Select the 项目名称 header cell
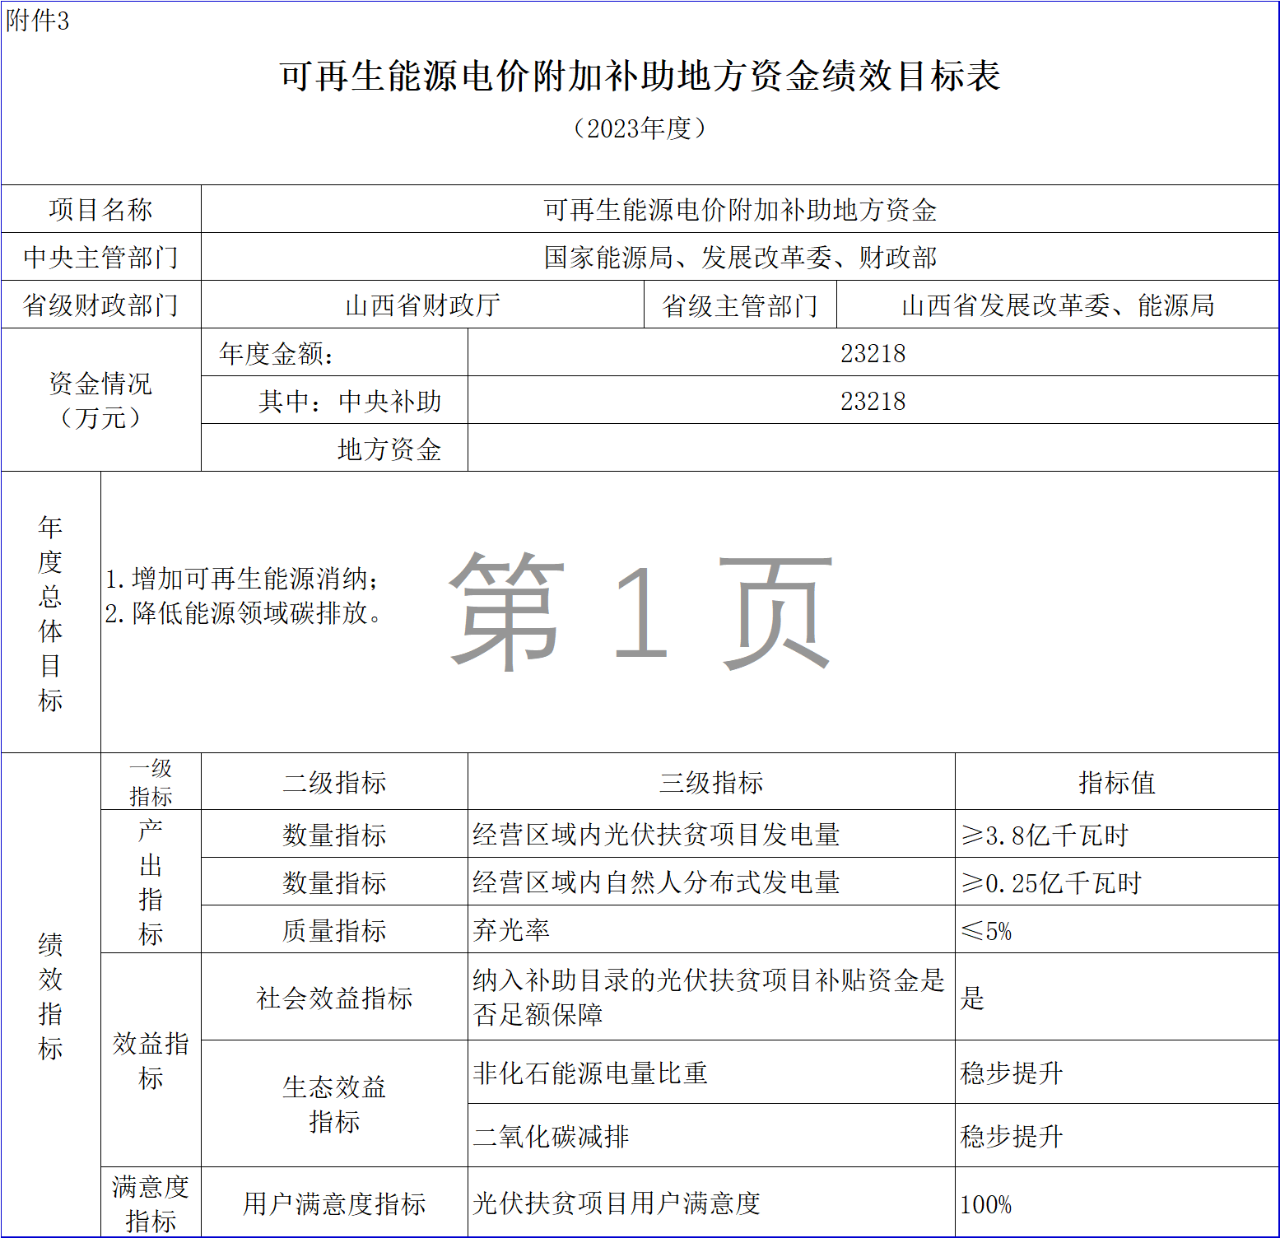The image size is (1280, 1238). (101, 209)
